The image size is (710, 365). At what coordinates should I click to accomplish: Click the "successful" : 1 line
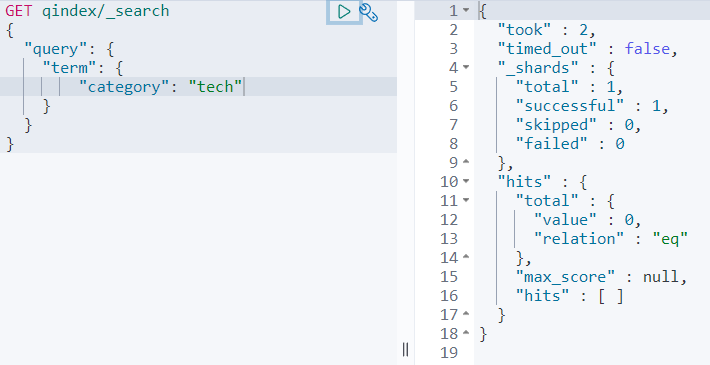click(592, 106)
